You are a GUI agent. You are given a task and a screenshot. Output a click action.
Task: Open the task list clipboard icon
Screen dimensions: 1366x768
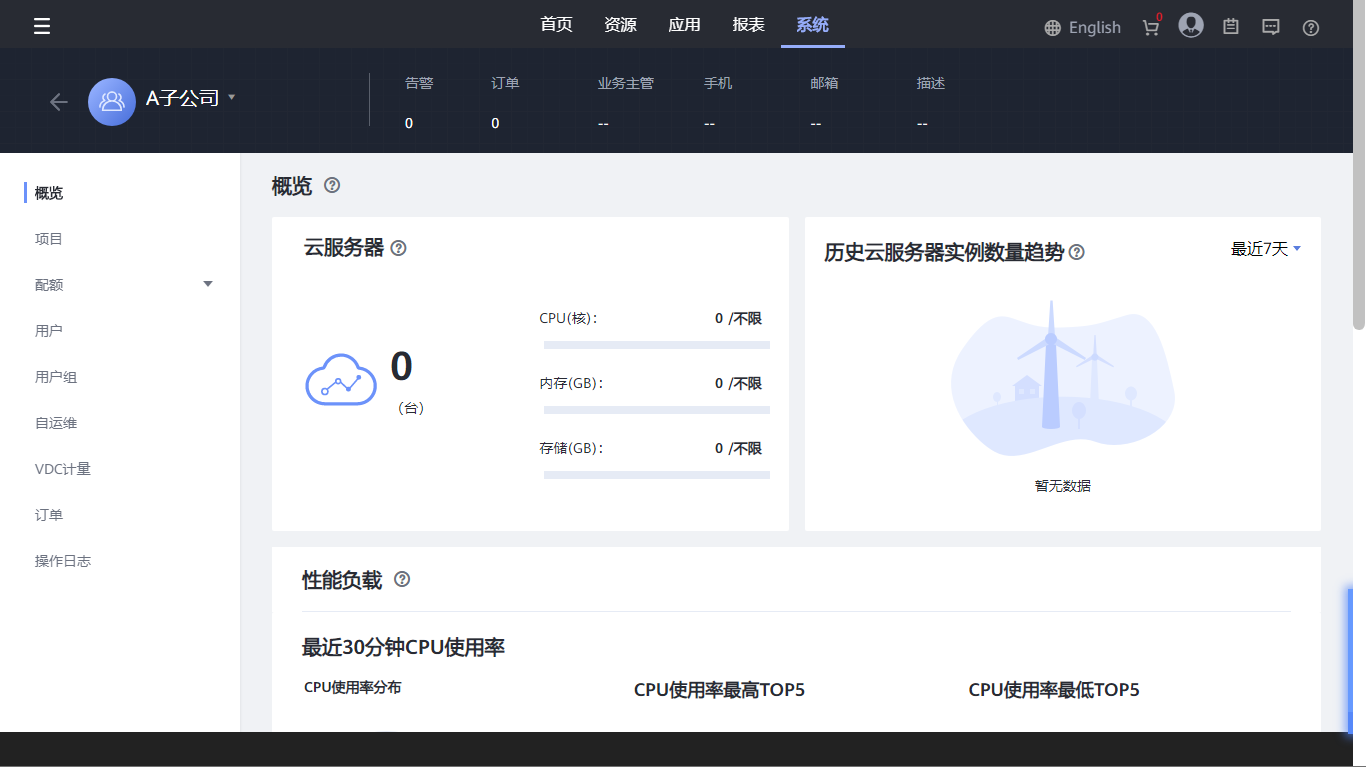coord(1231,27)
